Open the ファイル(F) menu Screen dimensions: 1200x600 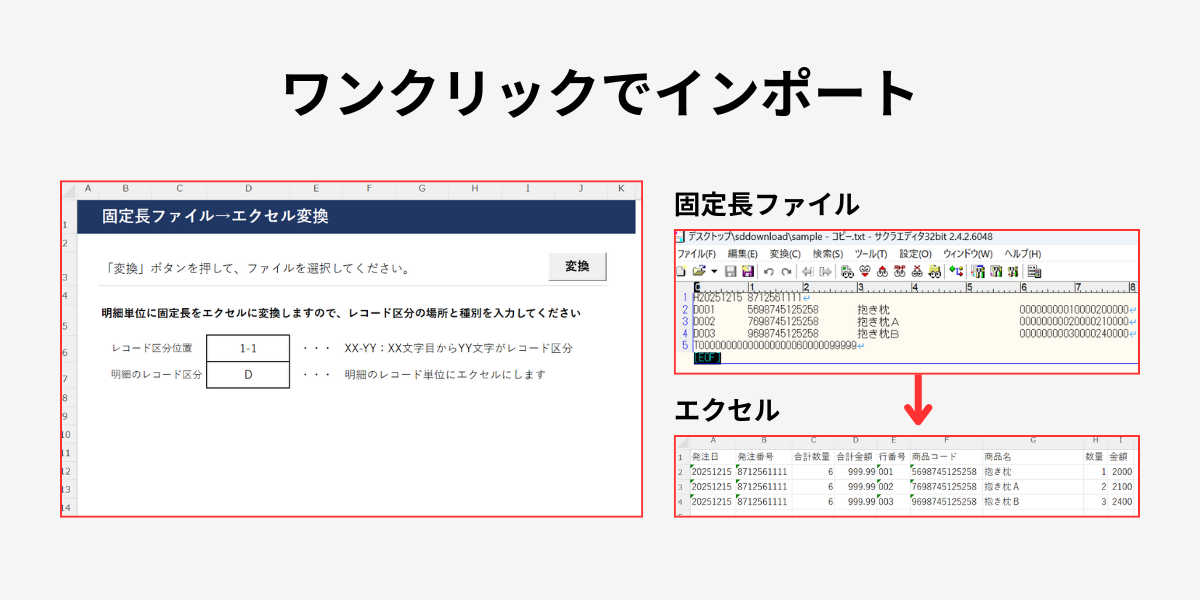click(697, 254)
